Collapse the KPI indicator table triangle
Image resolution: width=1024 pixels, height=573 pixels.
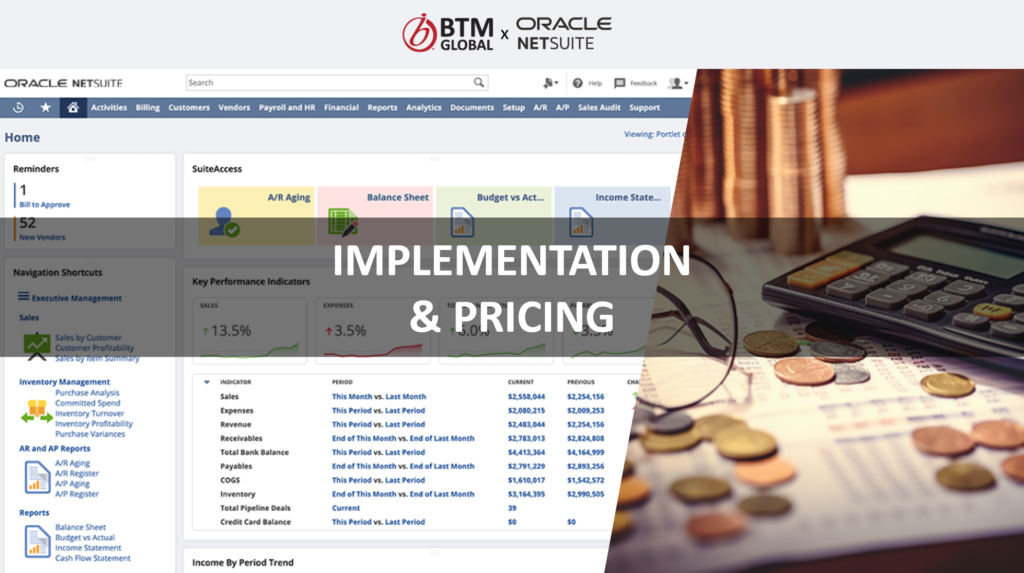(x=206, y=382)
